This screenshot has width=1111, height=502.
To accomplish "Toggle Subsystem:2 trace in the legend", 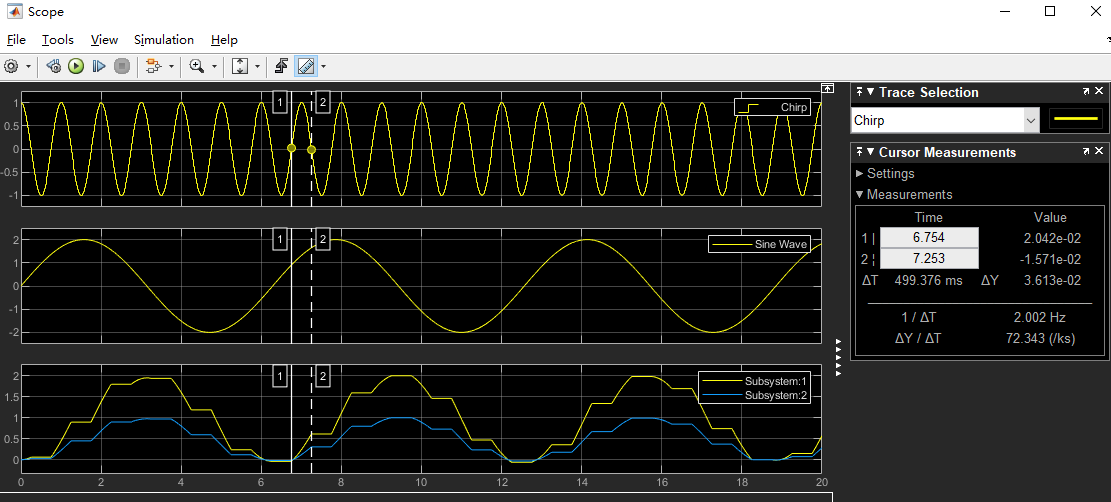I will pyautogui.click(x=754, y=395).
